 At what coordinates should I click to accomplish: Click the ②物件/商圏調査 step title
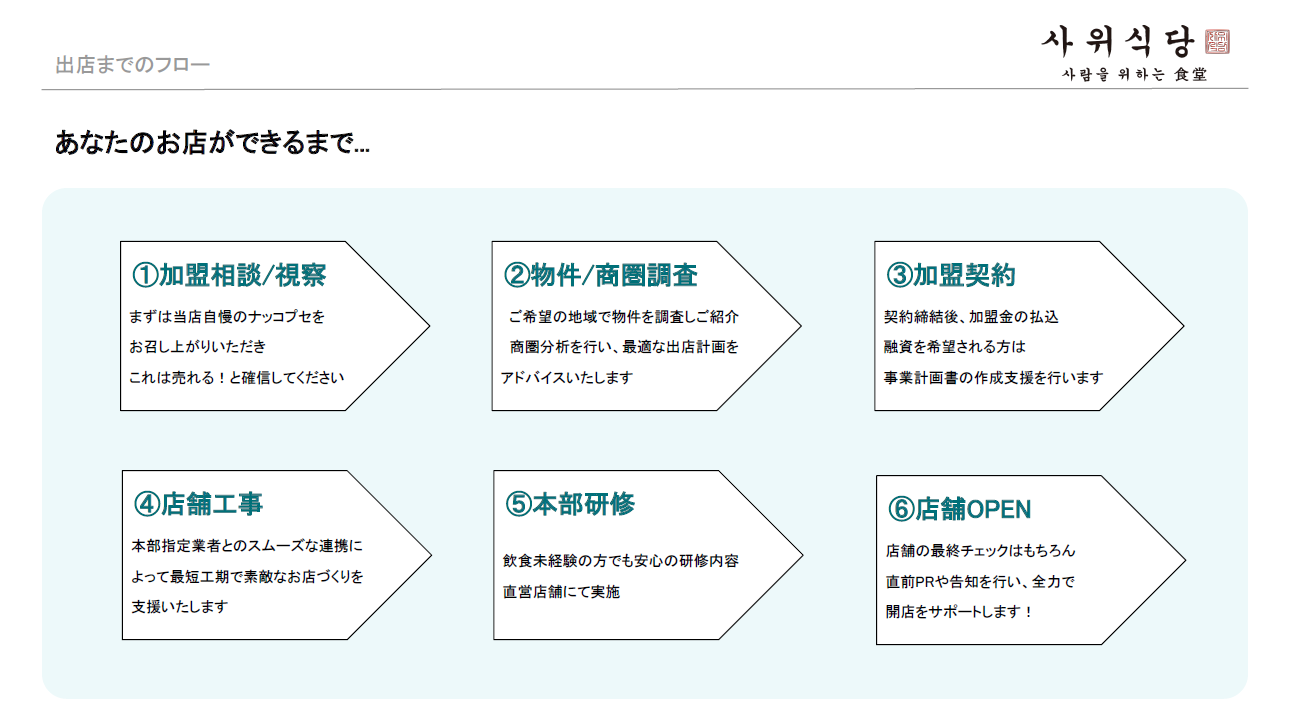[x=600, y=275]
